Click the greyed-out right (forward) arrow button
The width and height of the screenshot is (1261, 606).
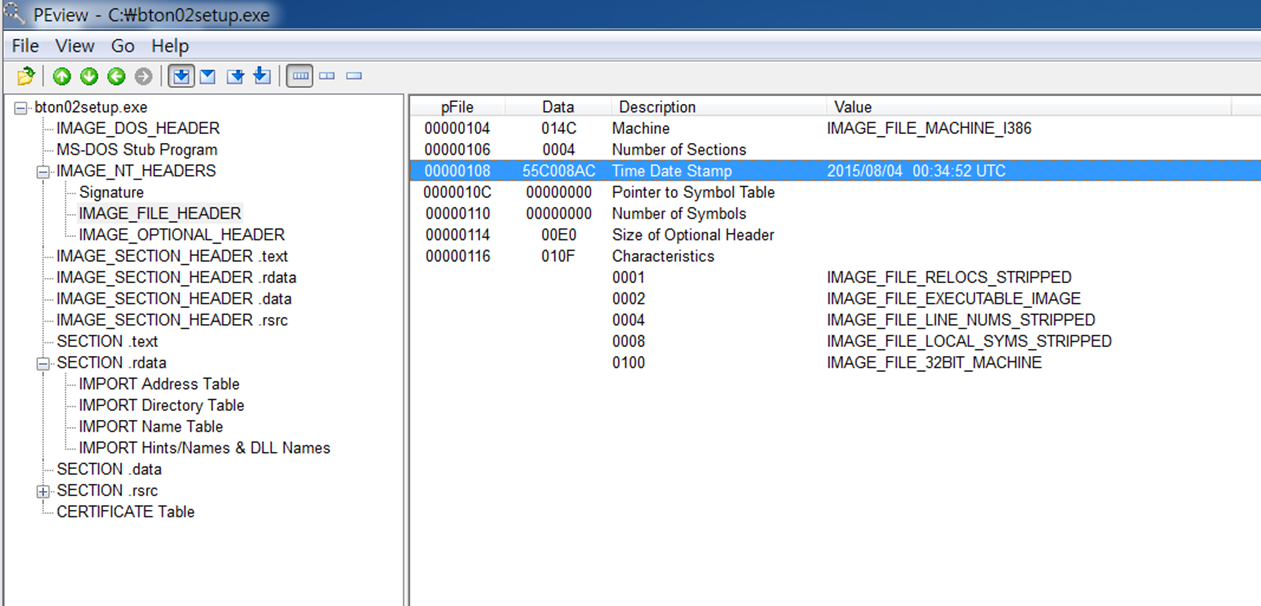click(x=143, y=76)
